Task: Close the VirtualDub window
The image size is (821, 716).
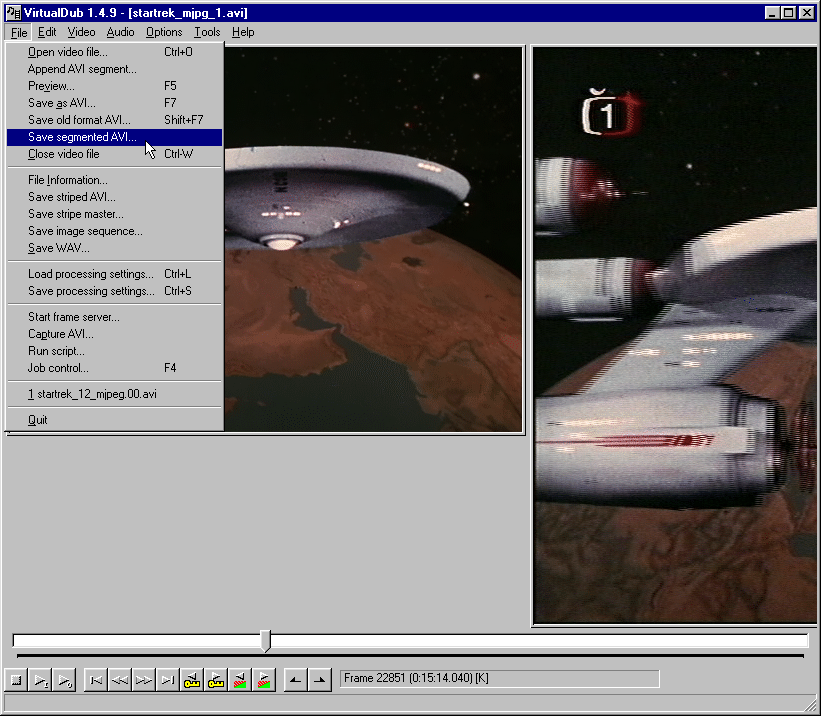Action: pyautogui.click(x=807, y=13)
